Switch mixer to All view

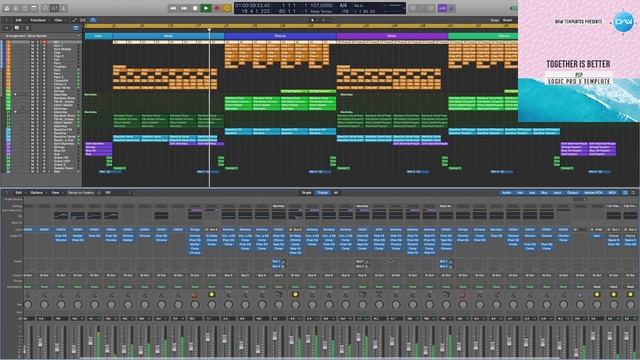tap(336, 193)
